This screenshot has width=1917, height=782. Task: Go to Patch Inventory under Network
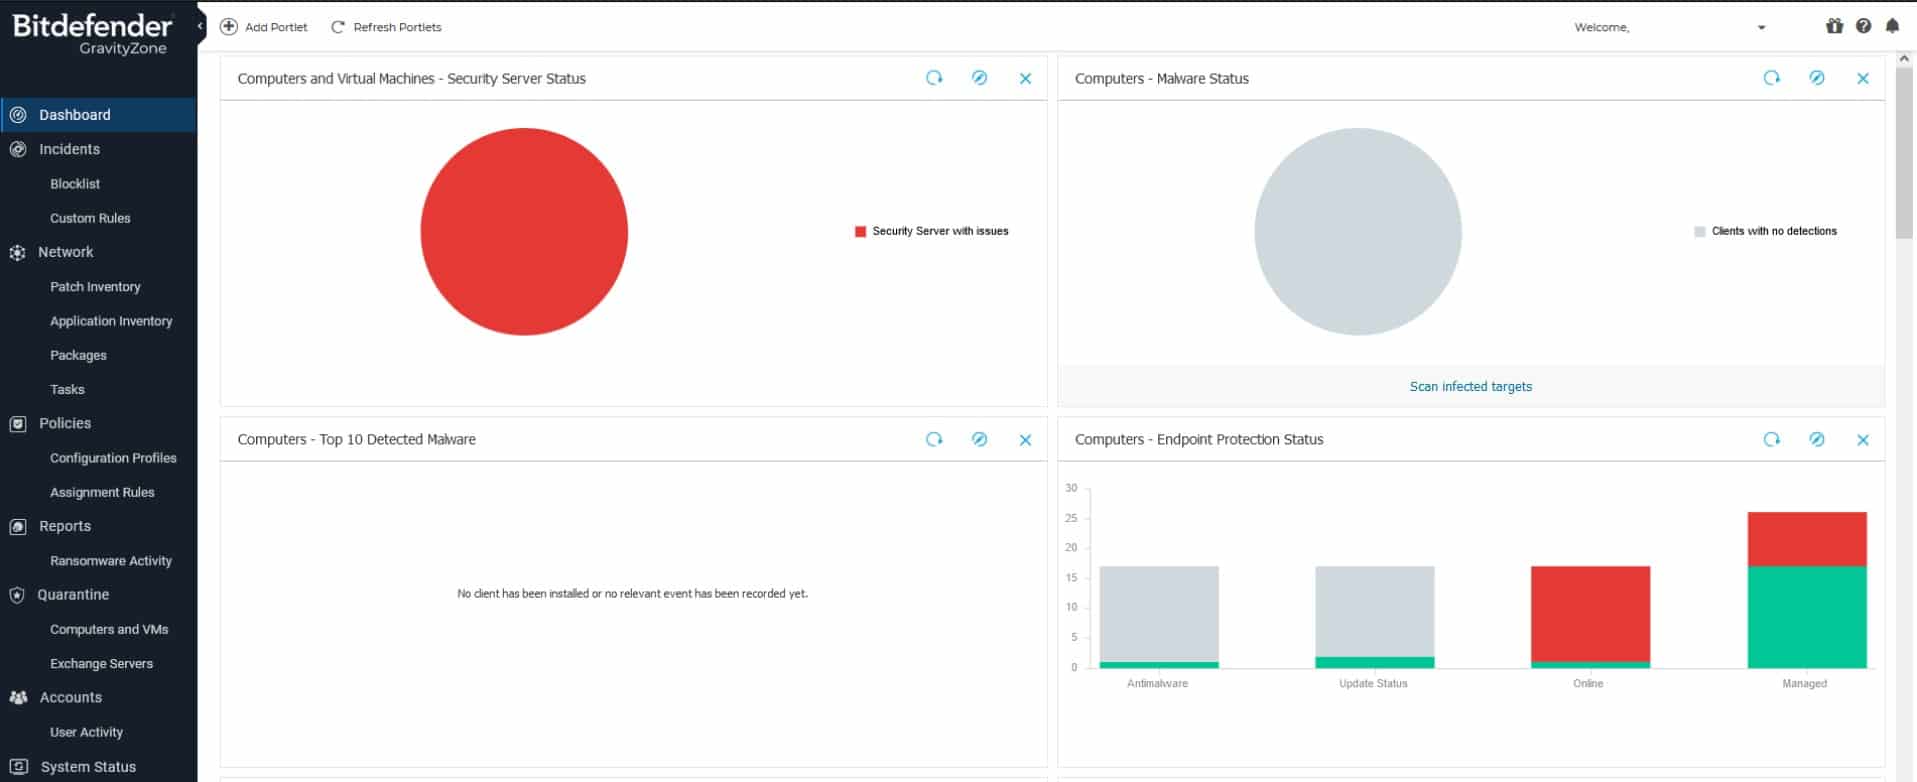[95, 287]
